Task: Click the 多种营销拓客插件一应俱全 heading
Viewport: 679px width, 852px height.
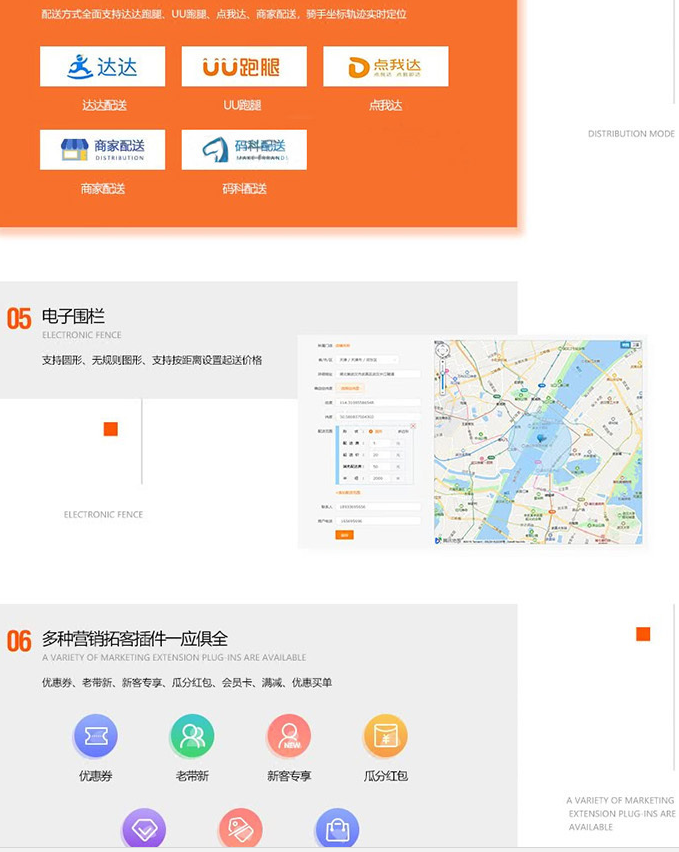Action: tap(135, 638)
